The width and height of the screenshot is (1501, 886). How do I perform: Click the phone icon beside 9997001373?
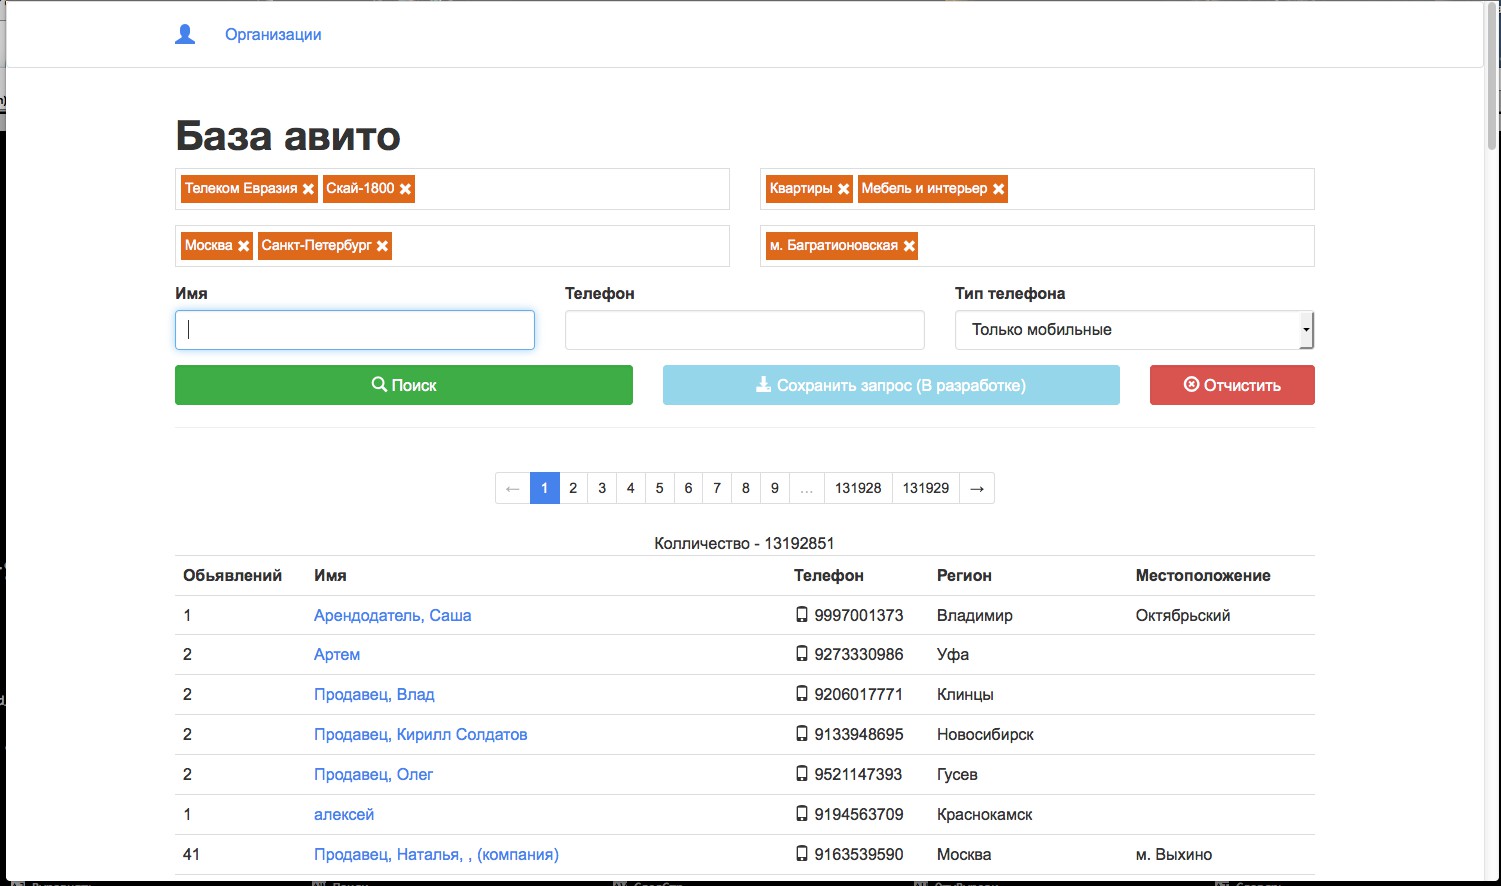(801, 615)
